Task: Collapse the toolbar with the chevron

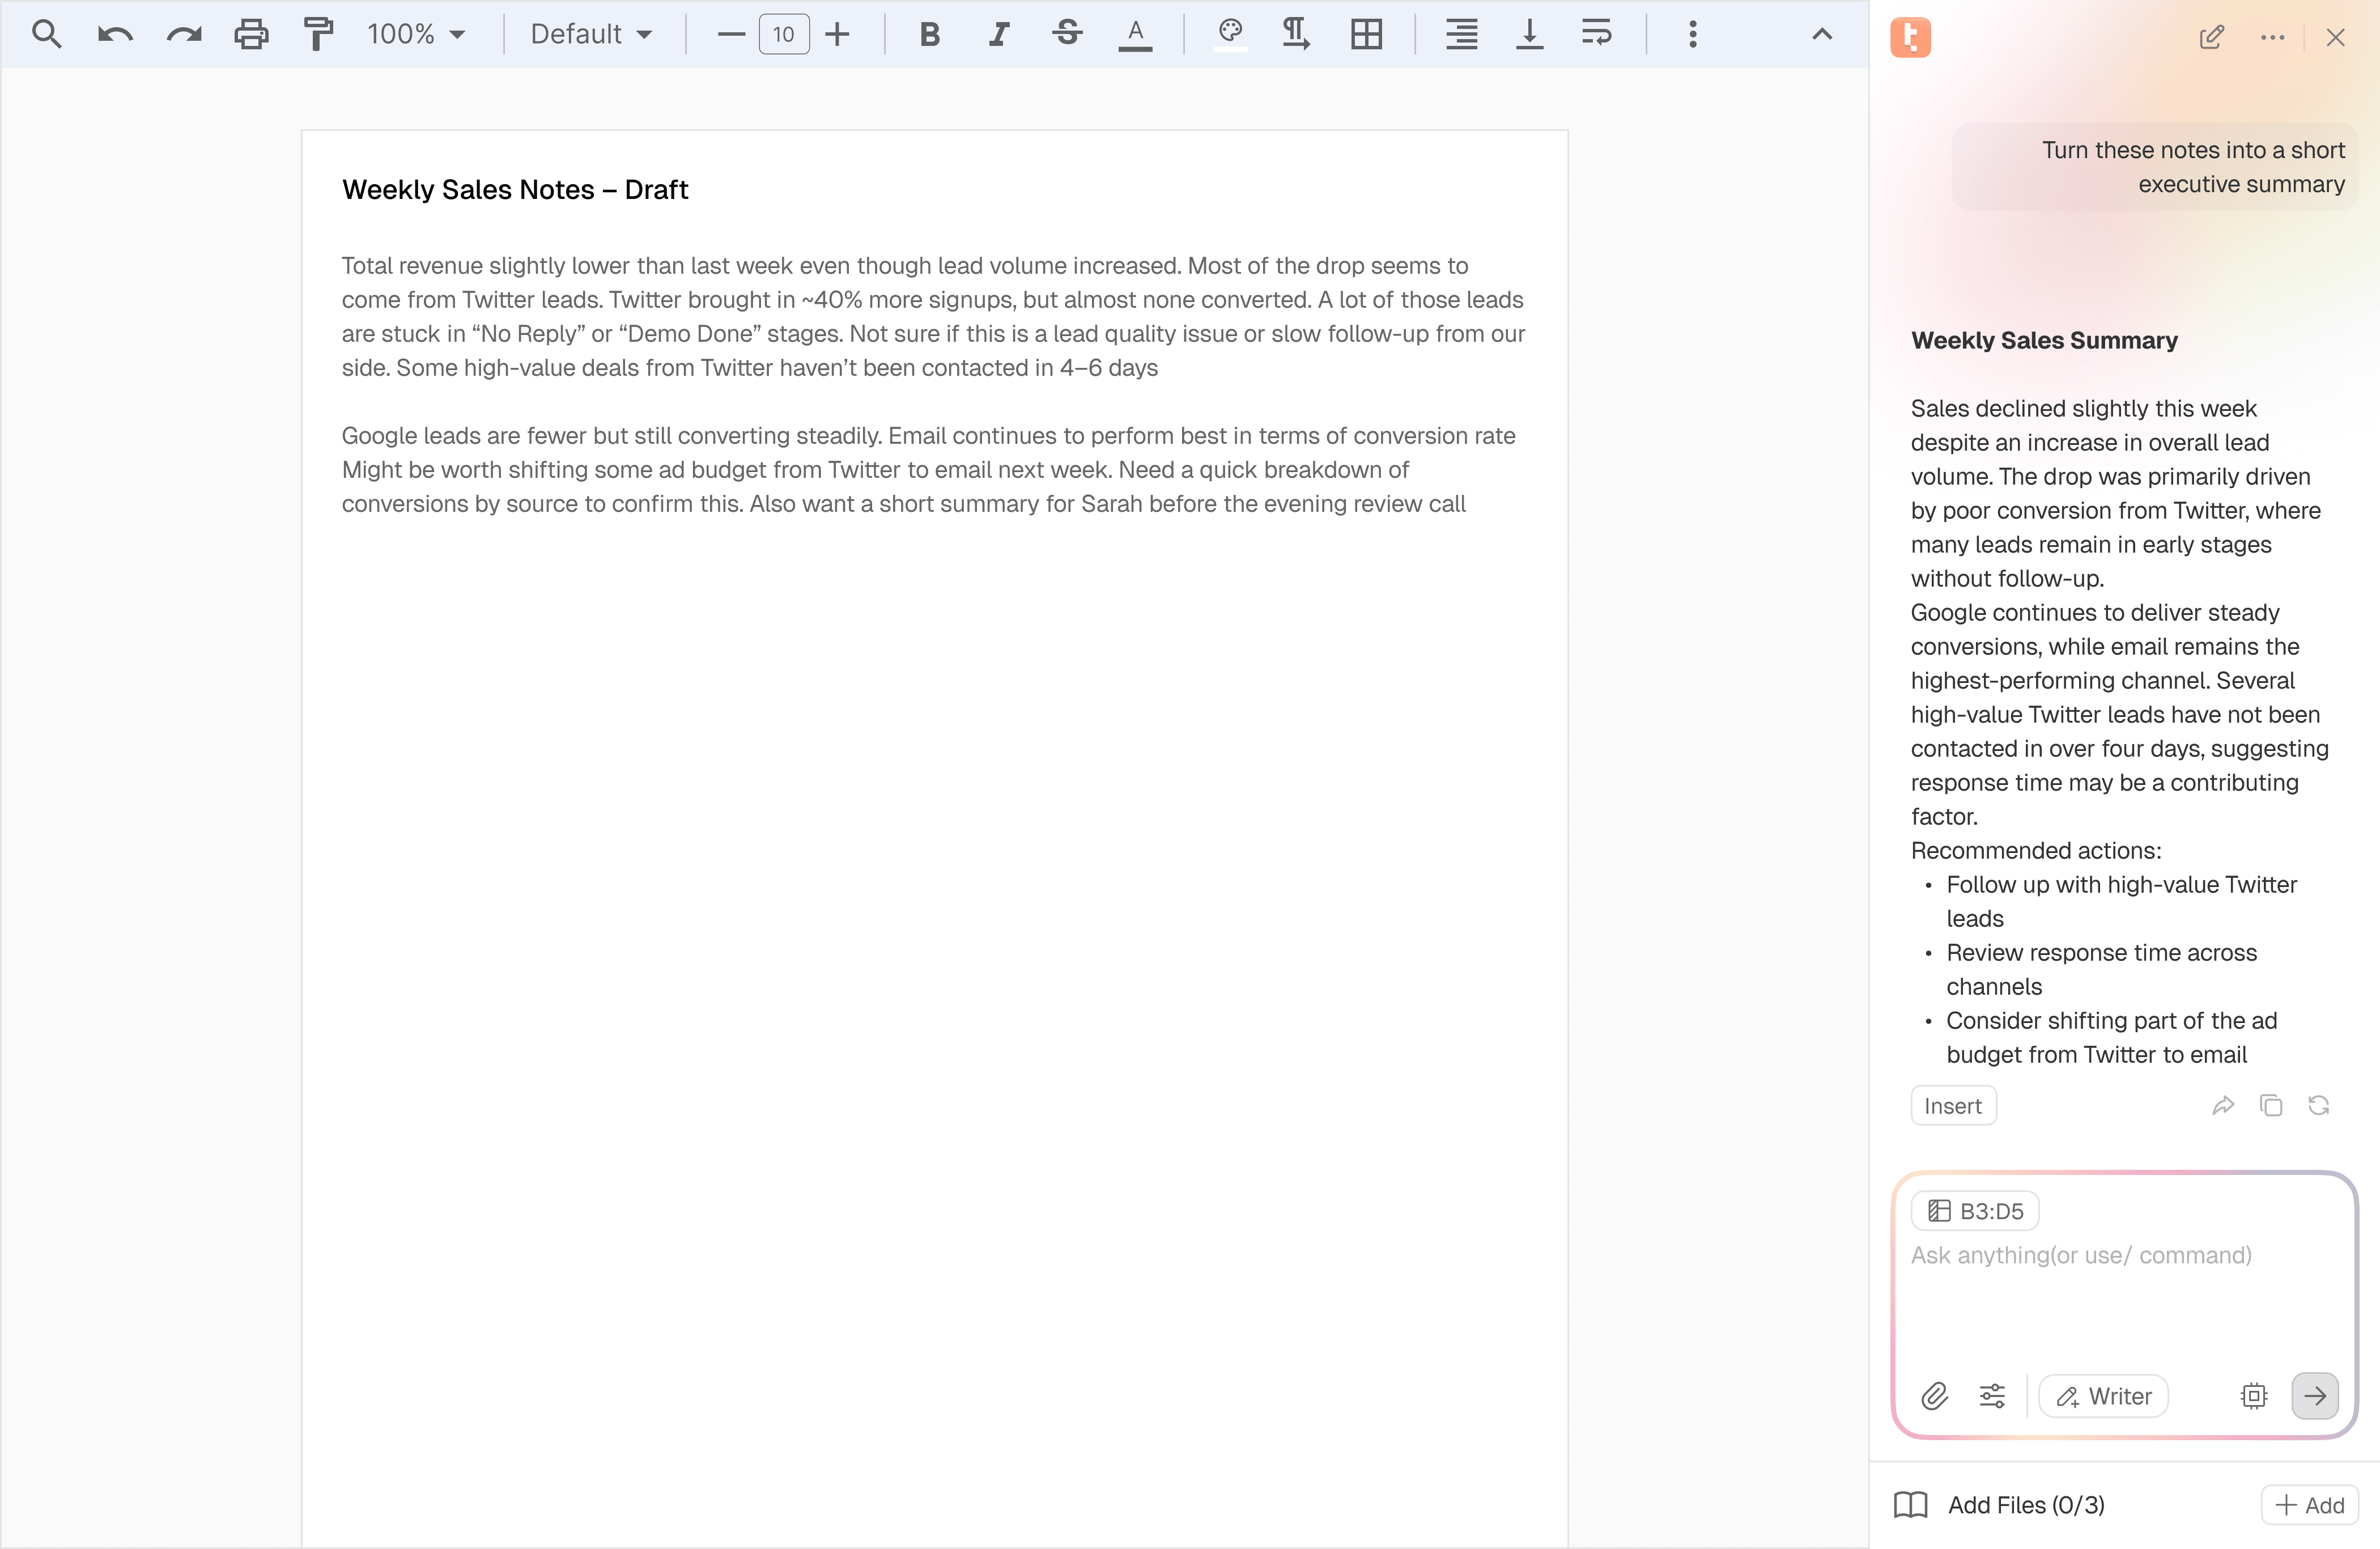Action: [1822, 34]
